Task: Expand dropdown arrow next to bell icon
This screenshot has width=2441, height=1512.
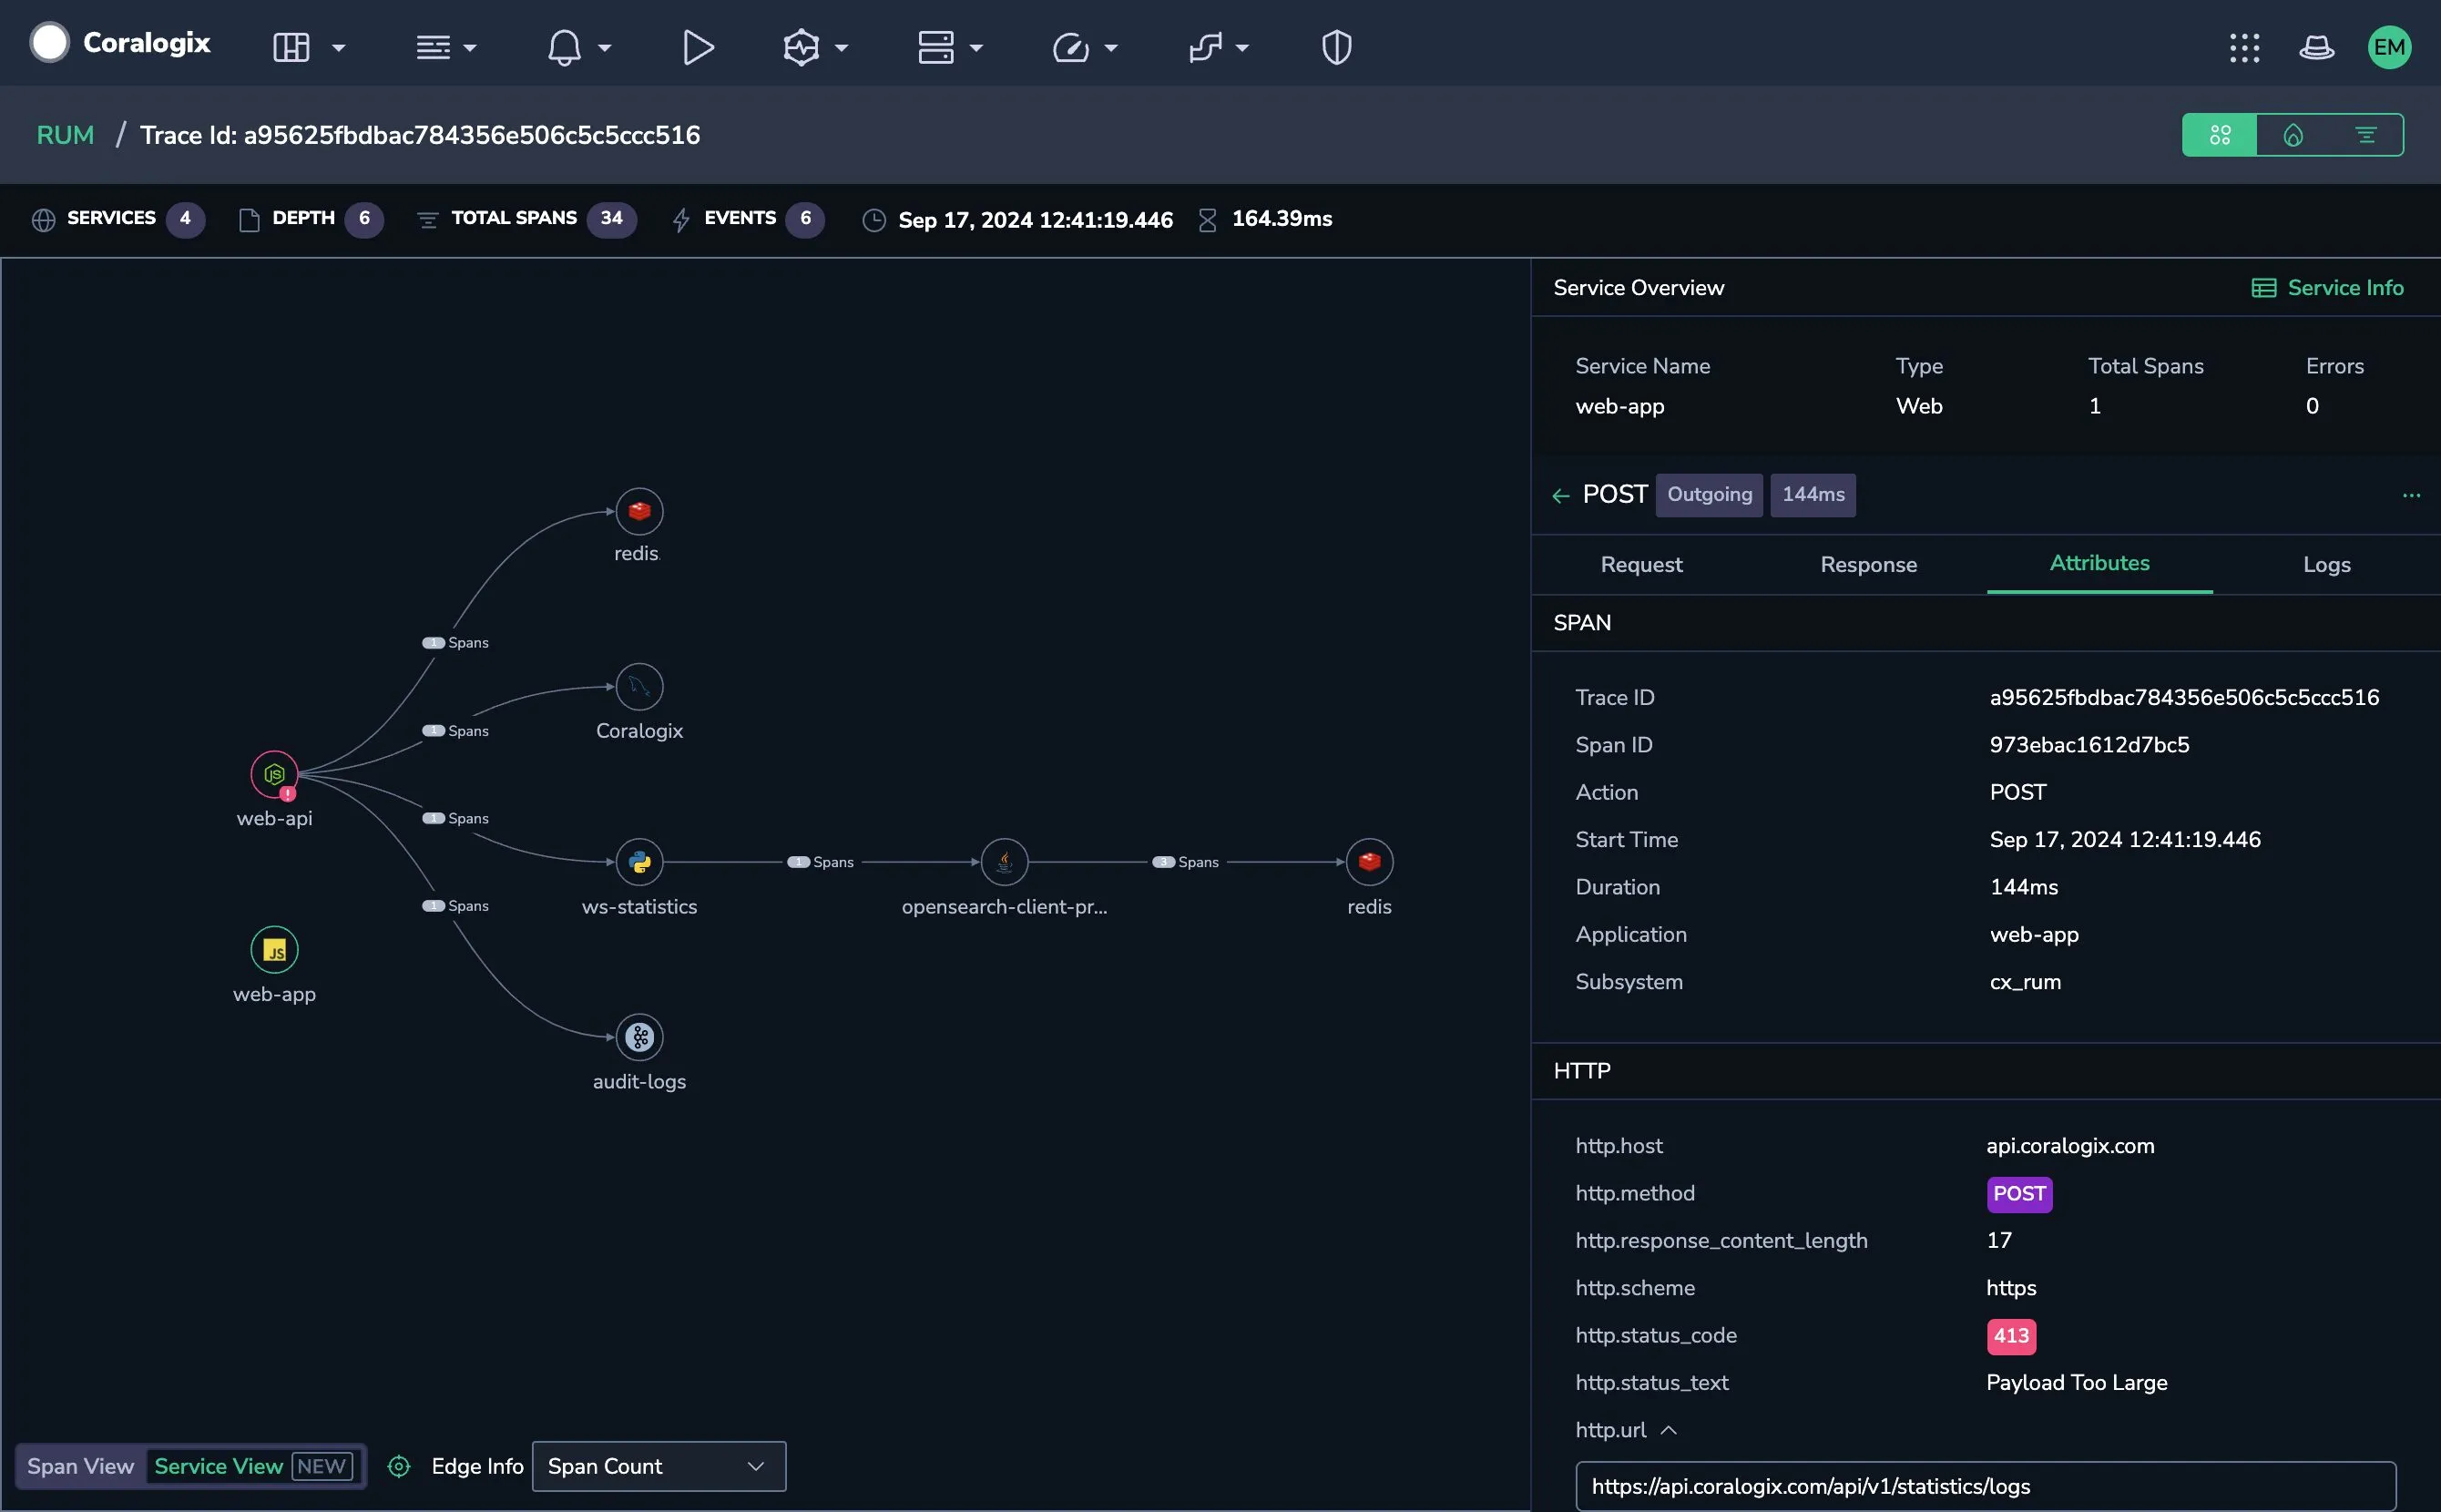Action: tap(604, 48)
